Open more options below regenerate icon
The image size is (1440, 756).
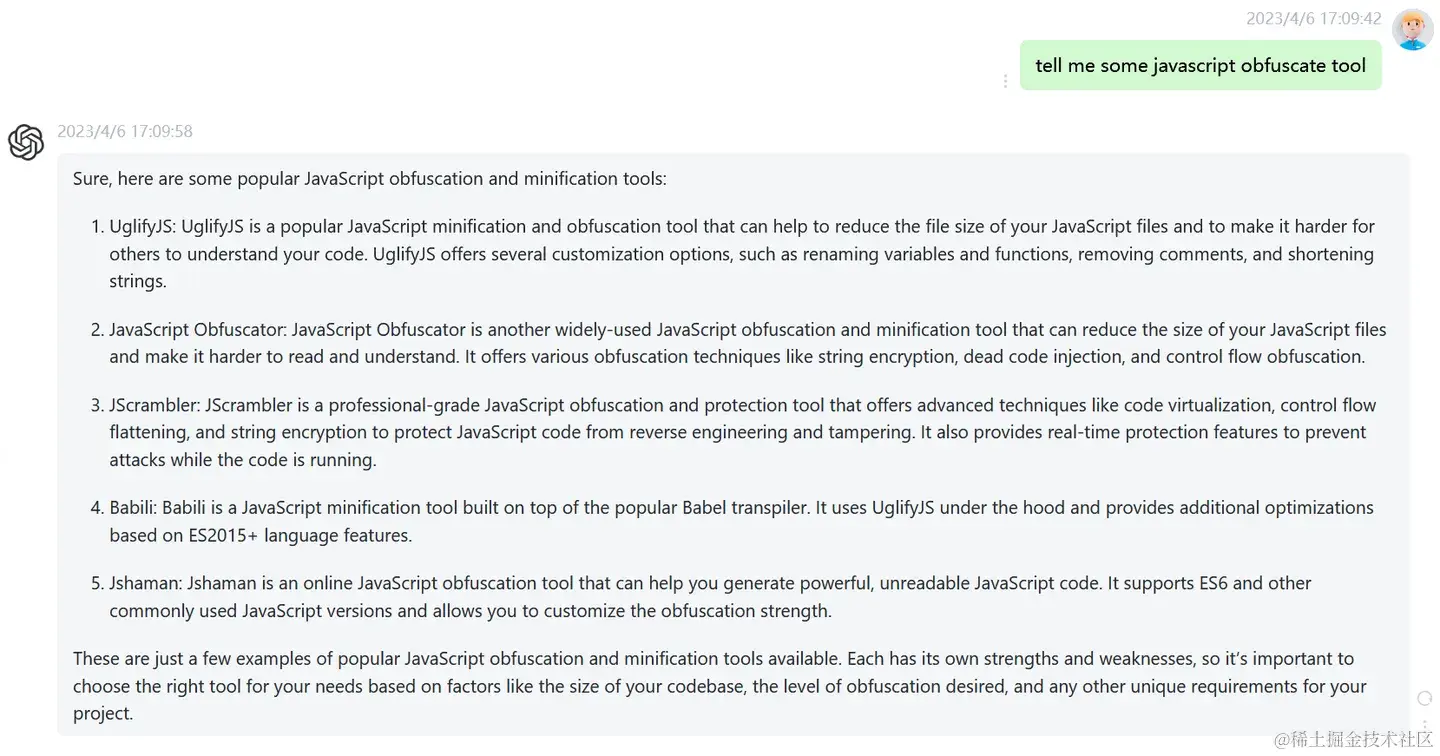(1425, 724)
